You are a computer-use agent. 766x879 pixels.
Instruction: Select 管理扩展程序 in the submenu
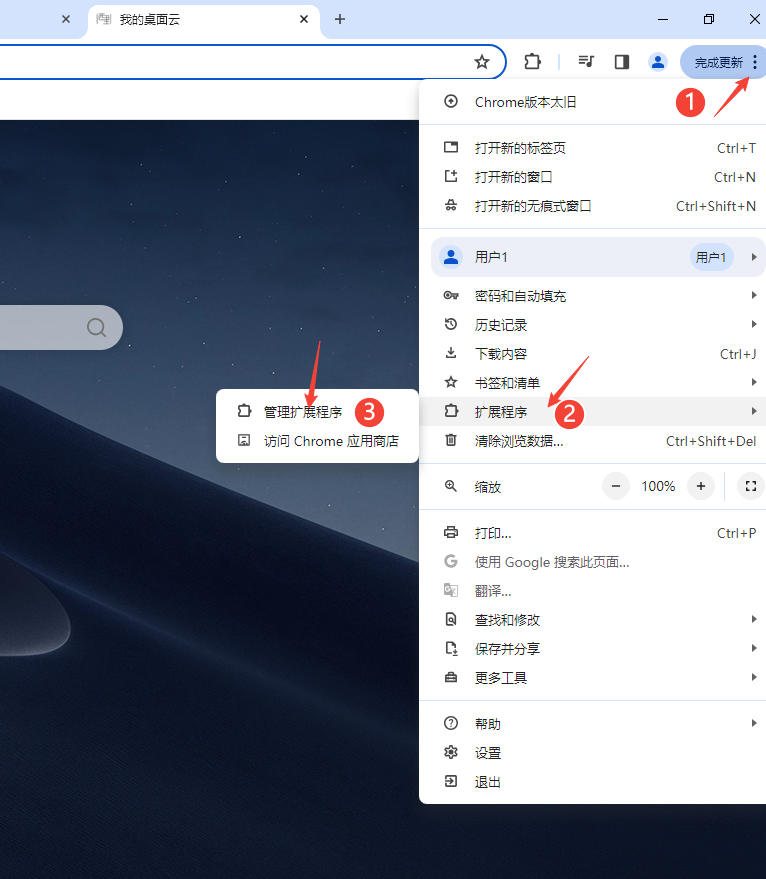(302, 411)
